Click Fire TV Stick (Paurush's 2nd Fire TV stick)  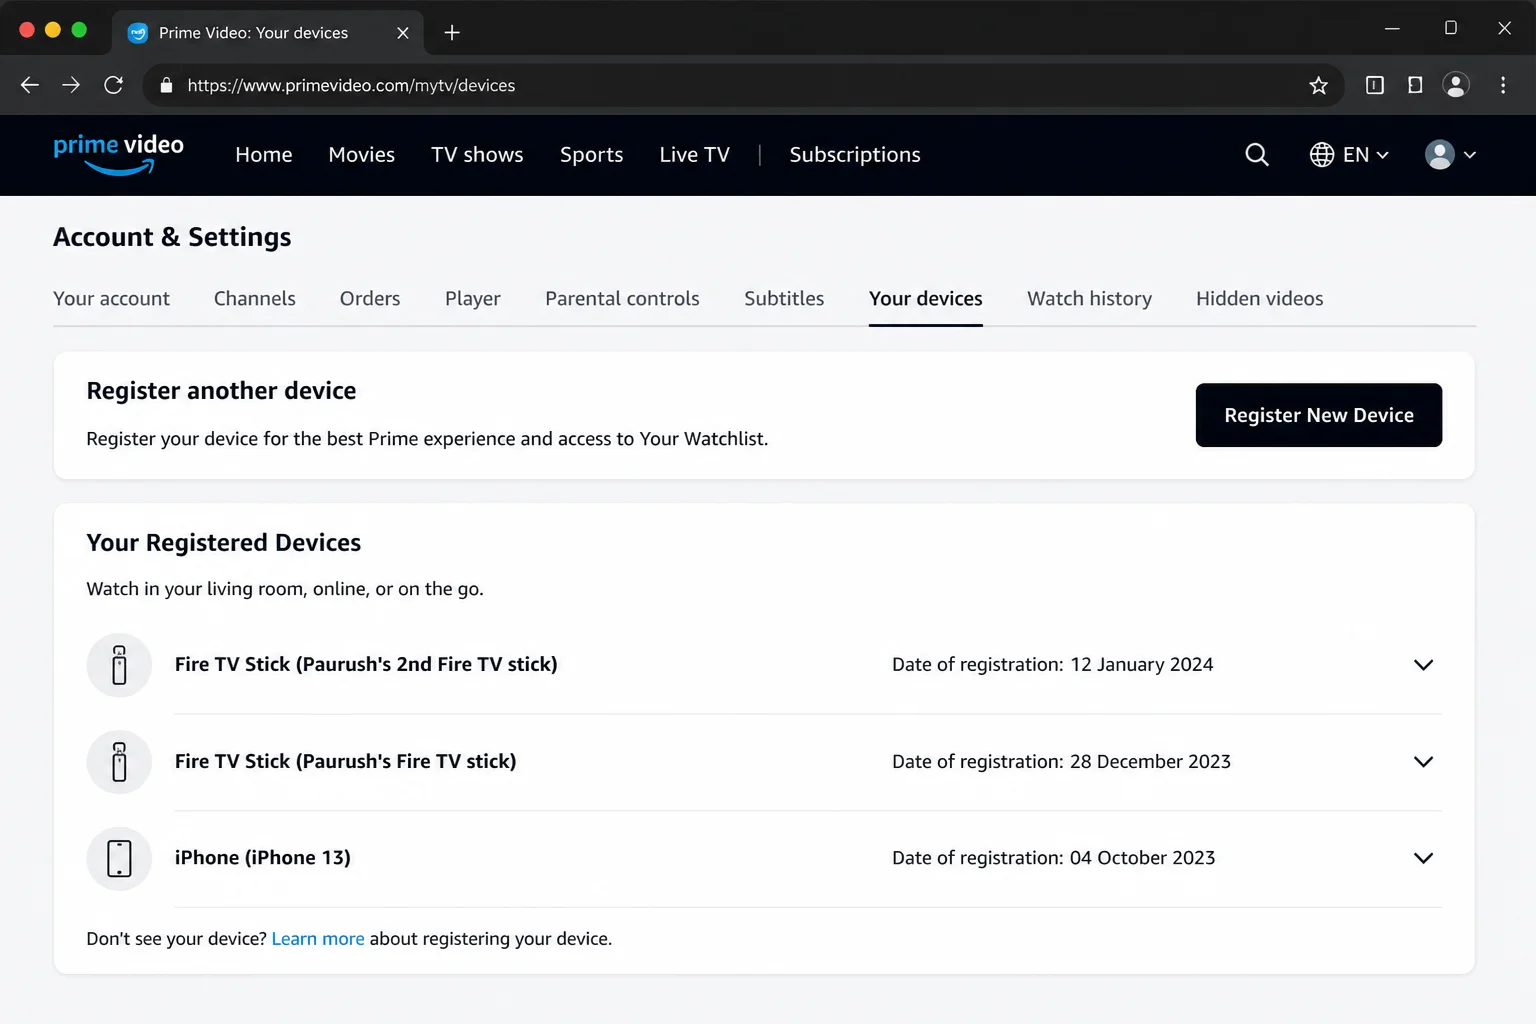tap(366, 665)
